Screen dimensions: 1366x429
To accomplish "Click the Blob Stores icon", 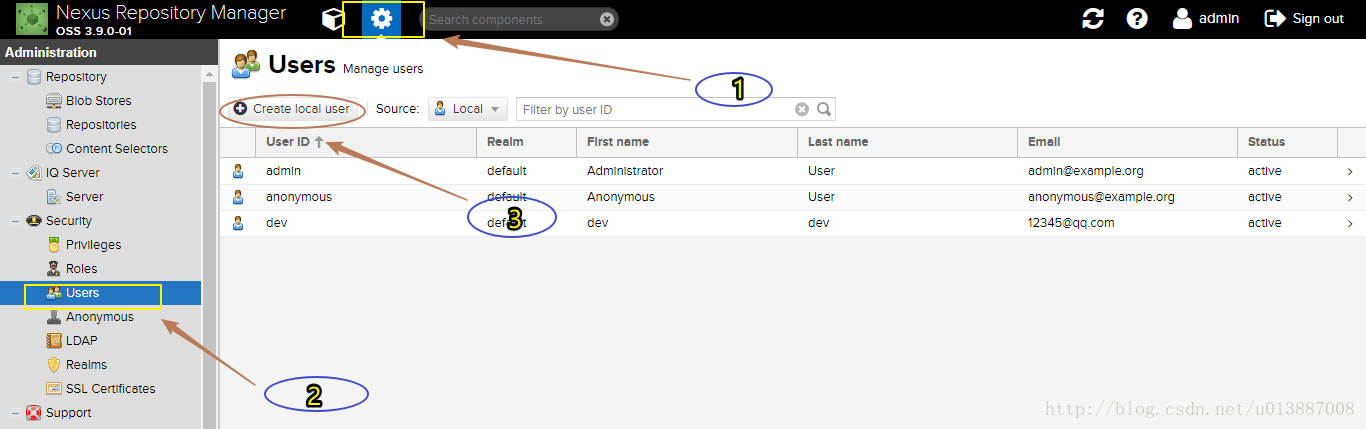I will [x=54, y=101].
